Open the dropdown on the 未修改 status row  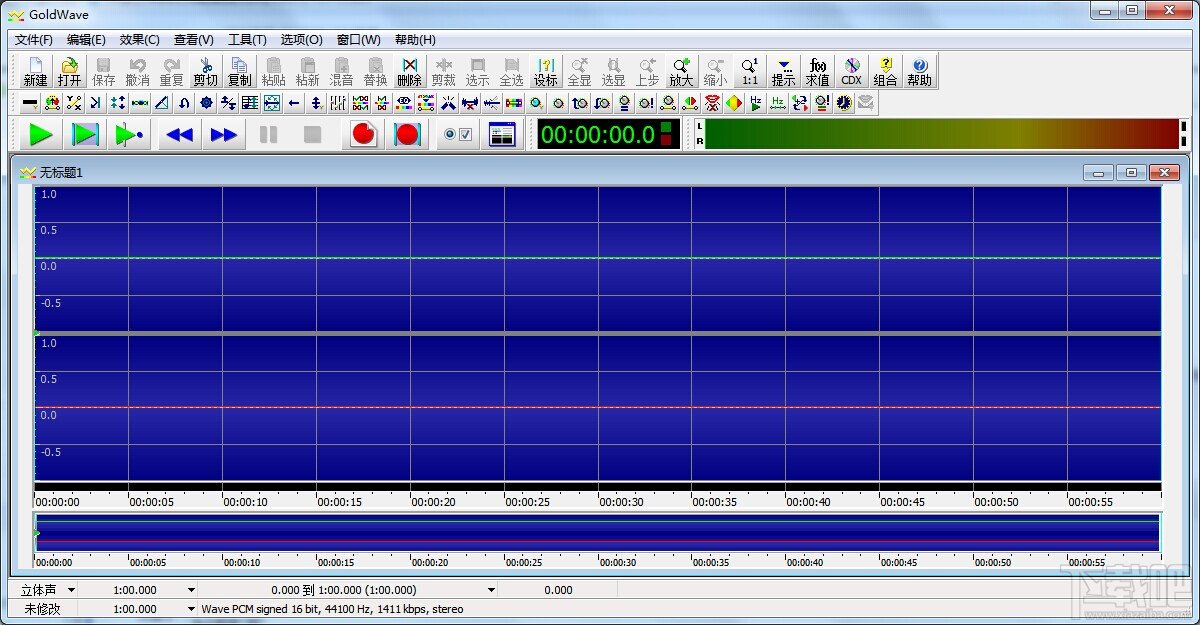[191, 608]
